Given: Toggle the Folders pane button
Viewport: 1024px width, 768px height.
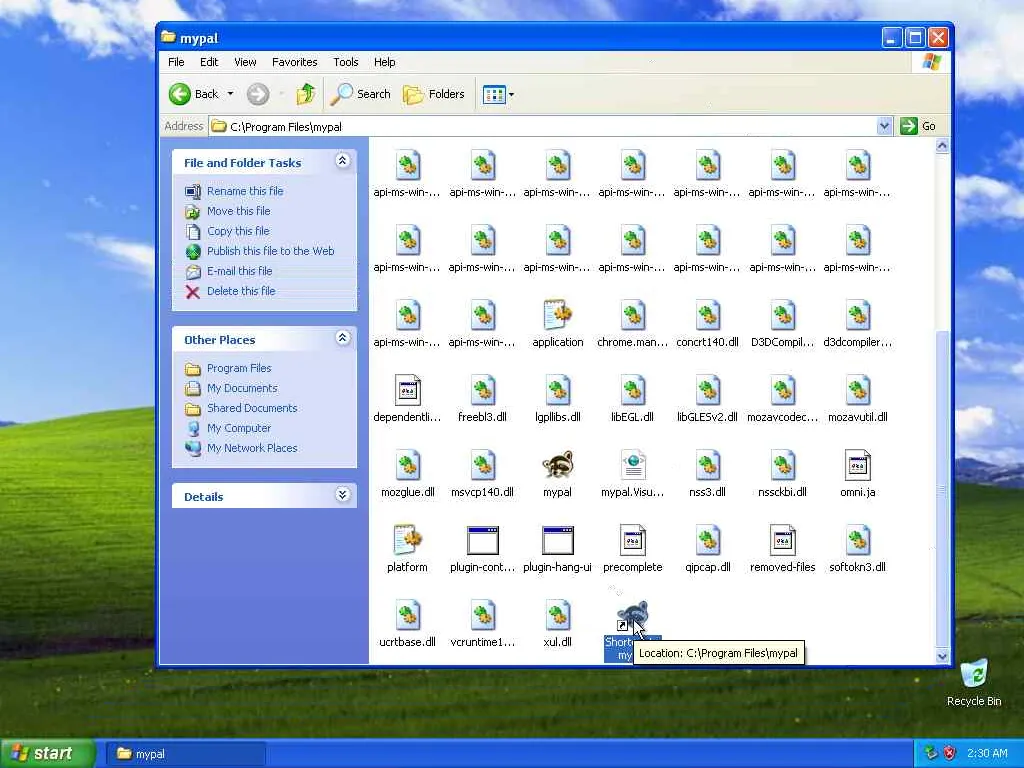Looking at the screenshot, I should pyautogui.click(x=434, y=94).
